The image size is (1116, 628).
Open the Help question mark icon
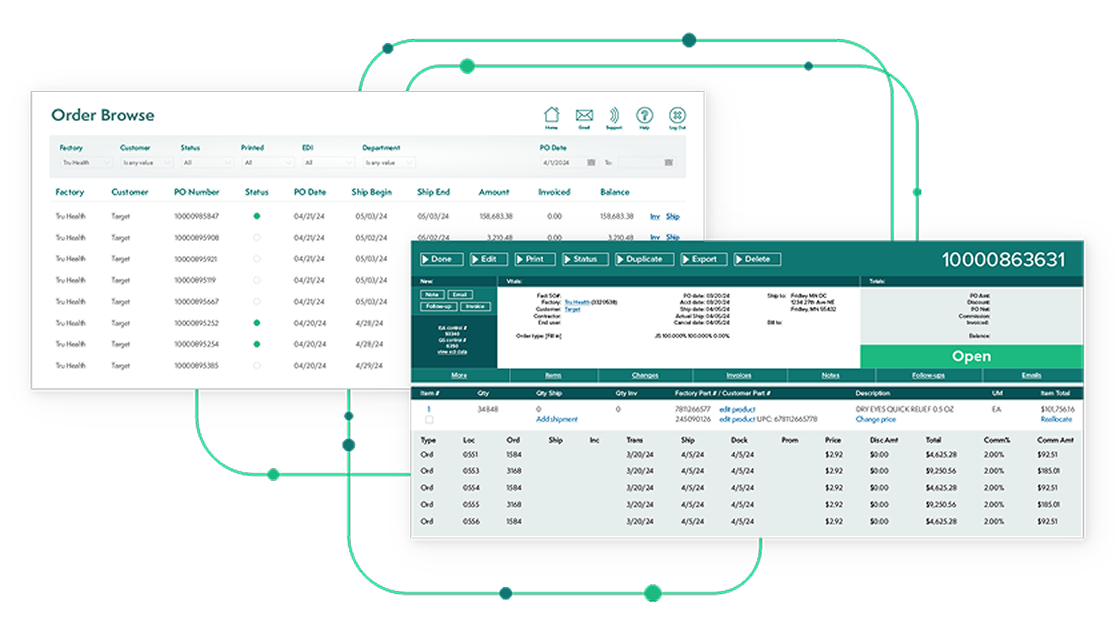coord(644,116)
